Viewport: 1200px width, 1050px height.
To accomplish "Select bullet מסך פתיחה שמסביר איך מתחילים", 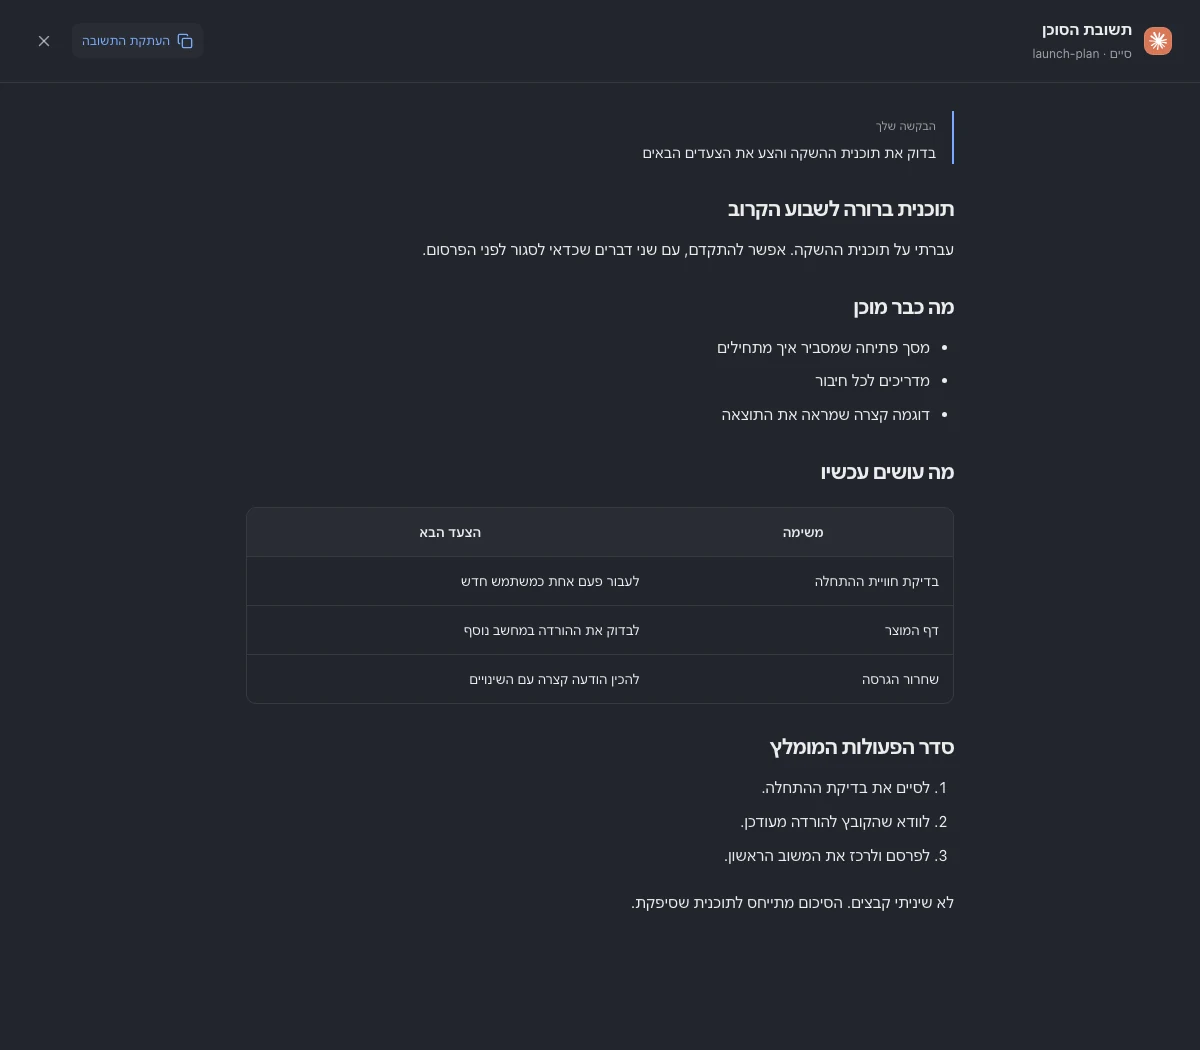I will coord(823,348).
